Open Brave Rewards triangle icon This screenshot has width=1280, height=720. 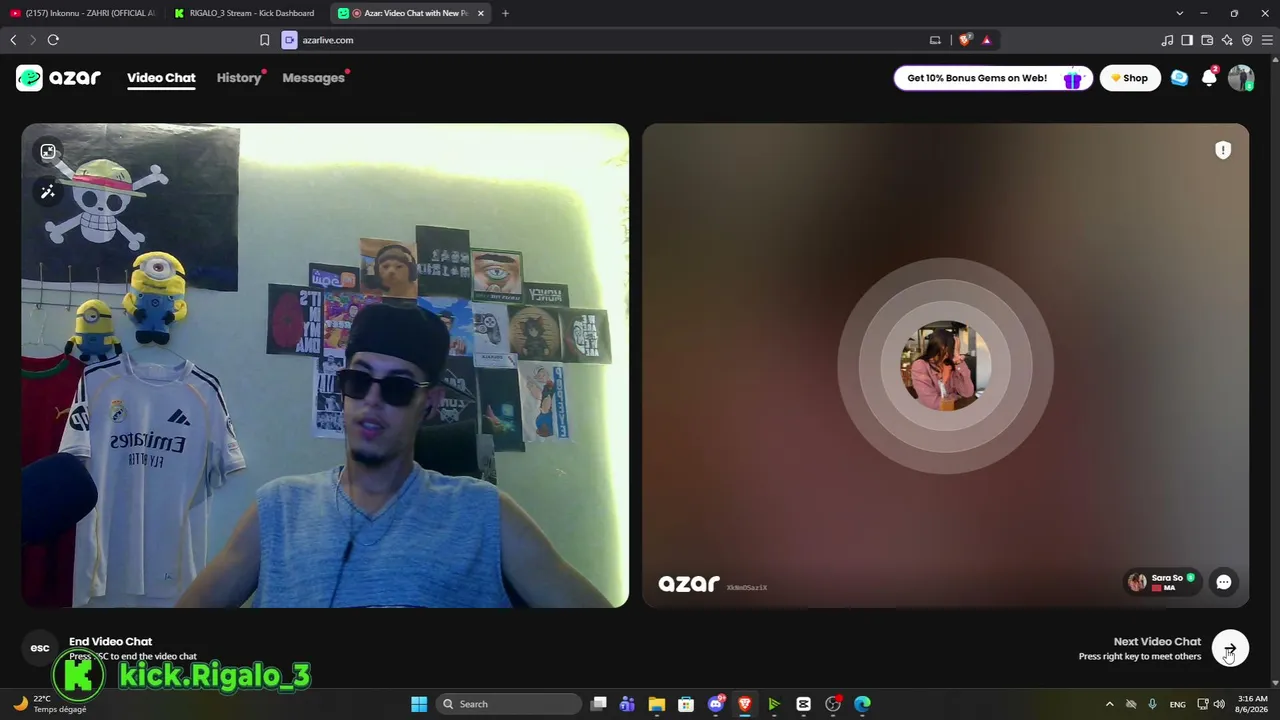986,40
